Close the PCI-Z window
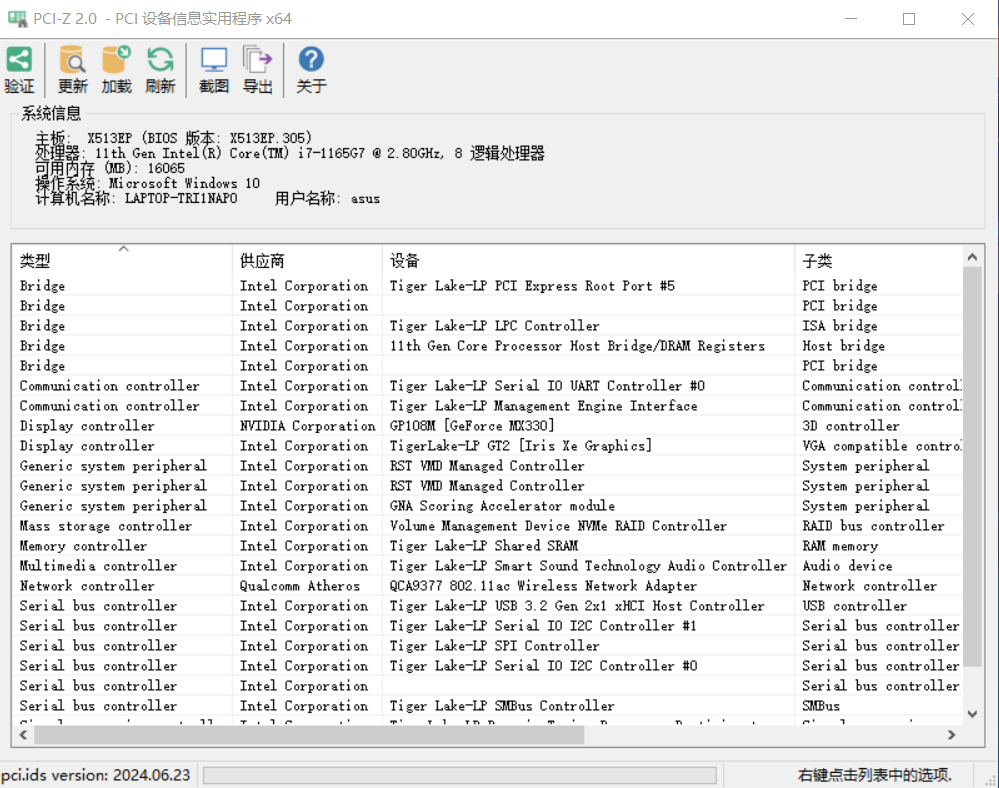Image resolution: width=999 pixels, height=788 pixels. tap(968, 18)
